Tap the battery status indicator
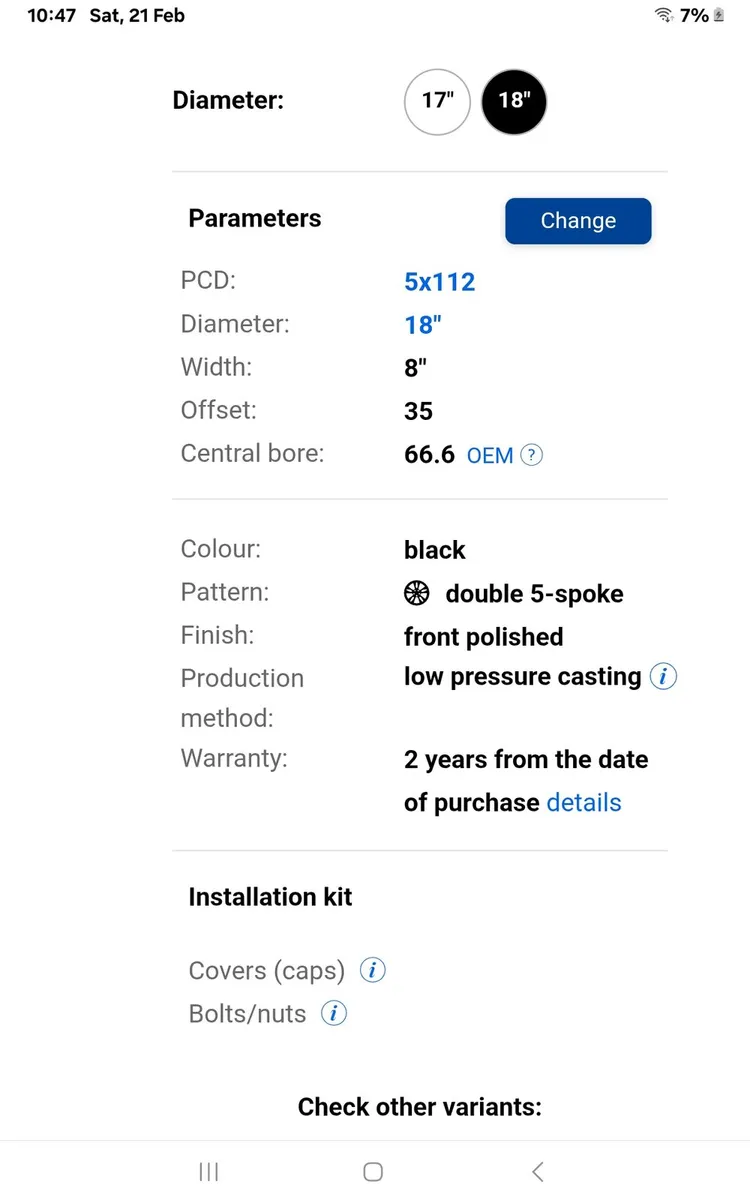The height and width of the screenshot is (1200, 750). pyautogui.click(x=718, y=15)
